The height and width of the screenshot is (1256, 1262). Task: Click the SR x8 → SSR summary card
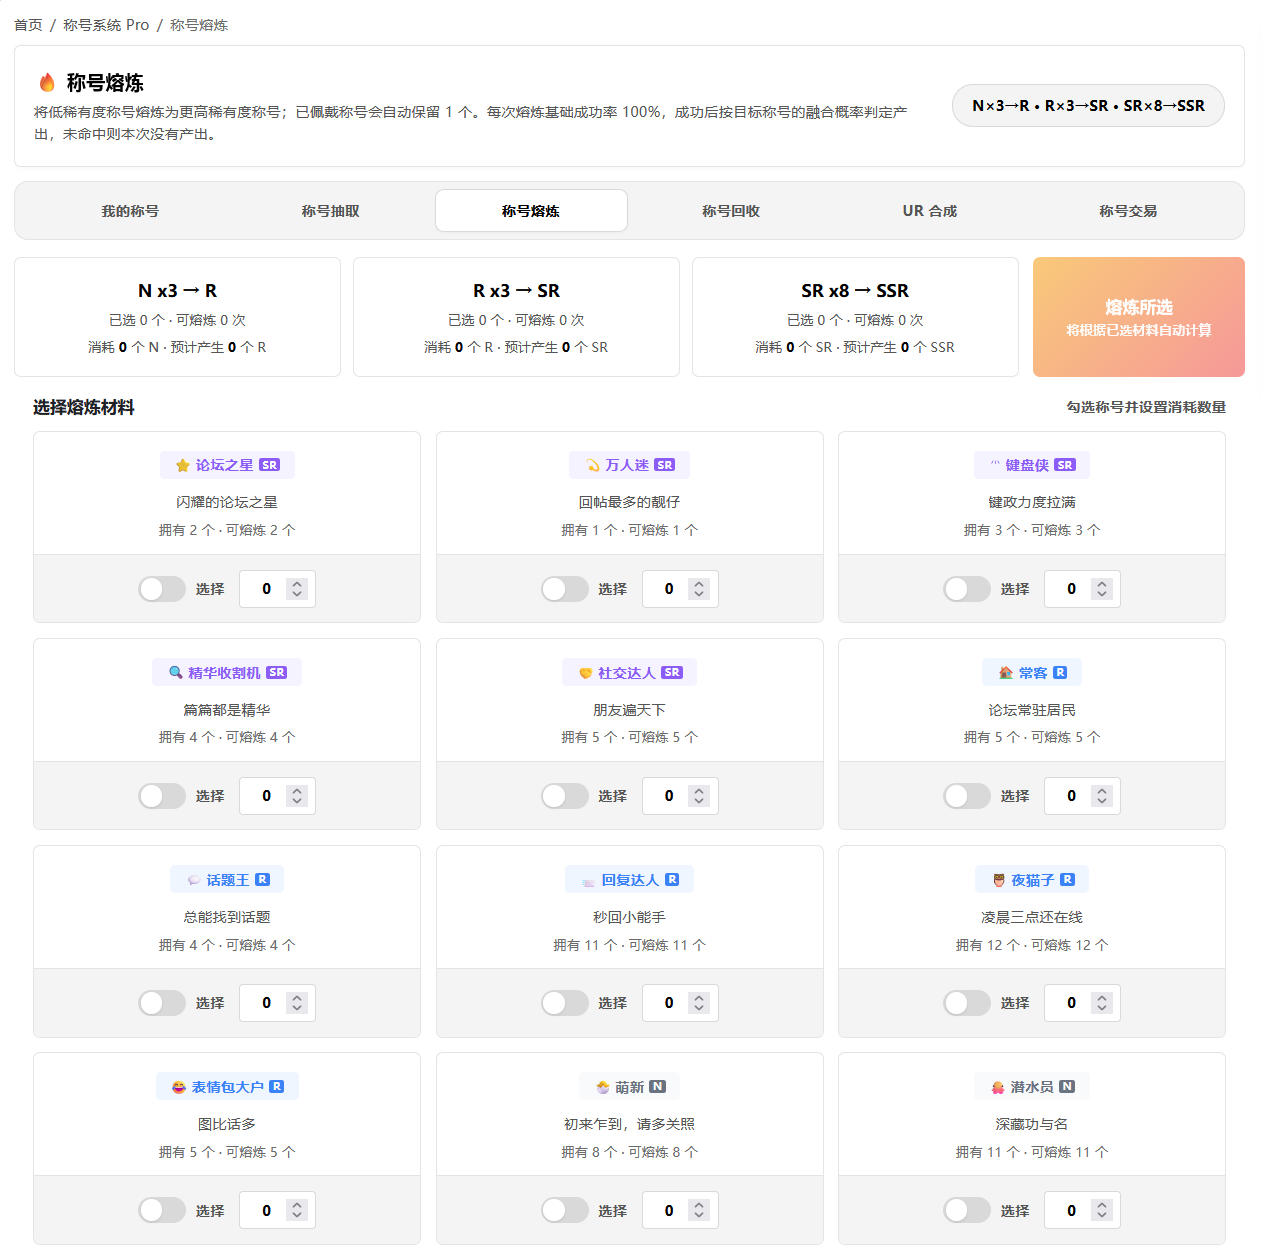[855, 317]
